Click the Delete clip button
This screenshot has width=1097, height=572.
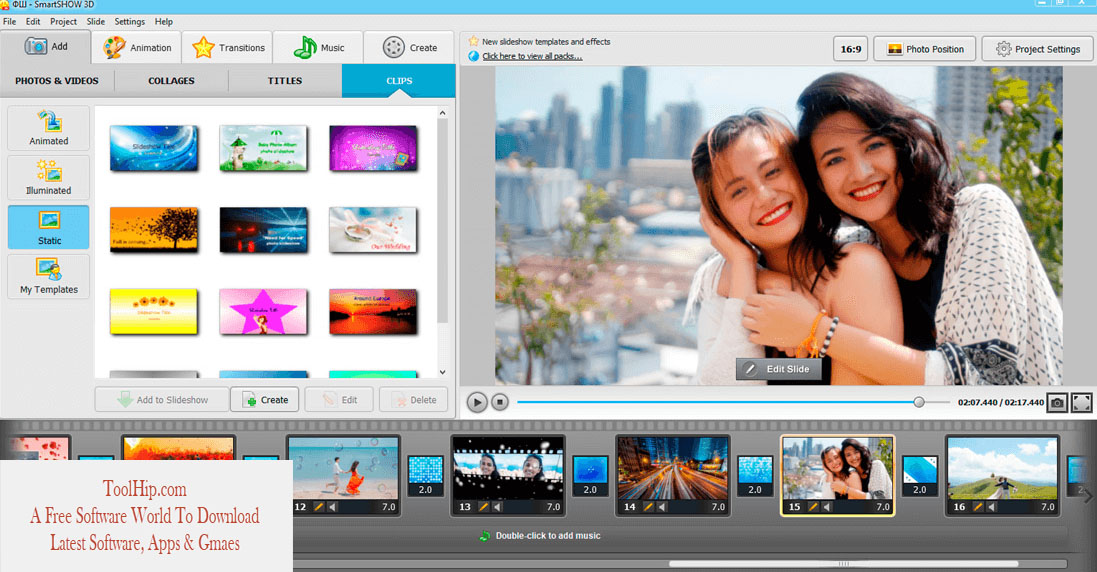413,400
